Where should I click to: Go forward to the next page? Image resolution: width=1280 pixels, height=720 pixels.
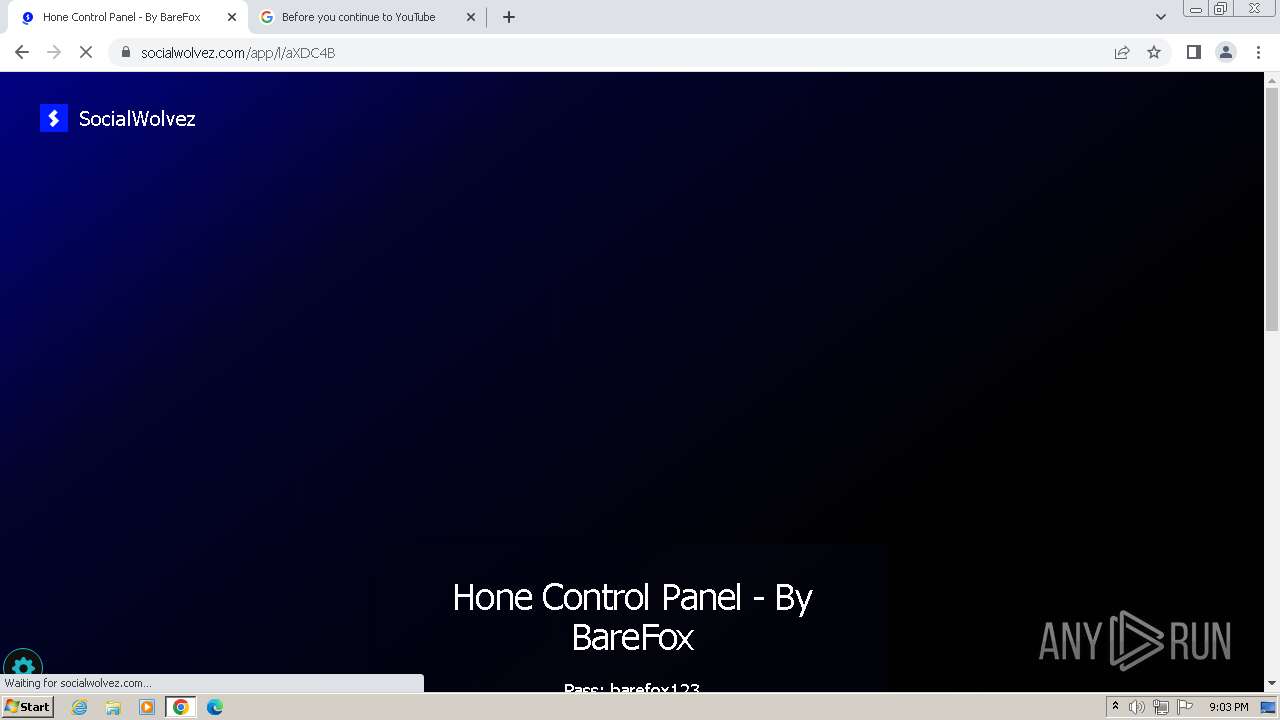tap(54, 52)
